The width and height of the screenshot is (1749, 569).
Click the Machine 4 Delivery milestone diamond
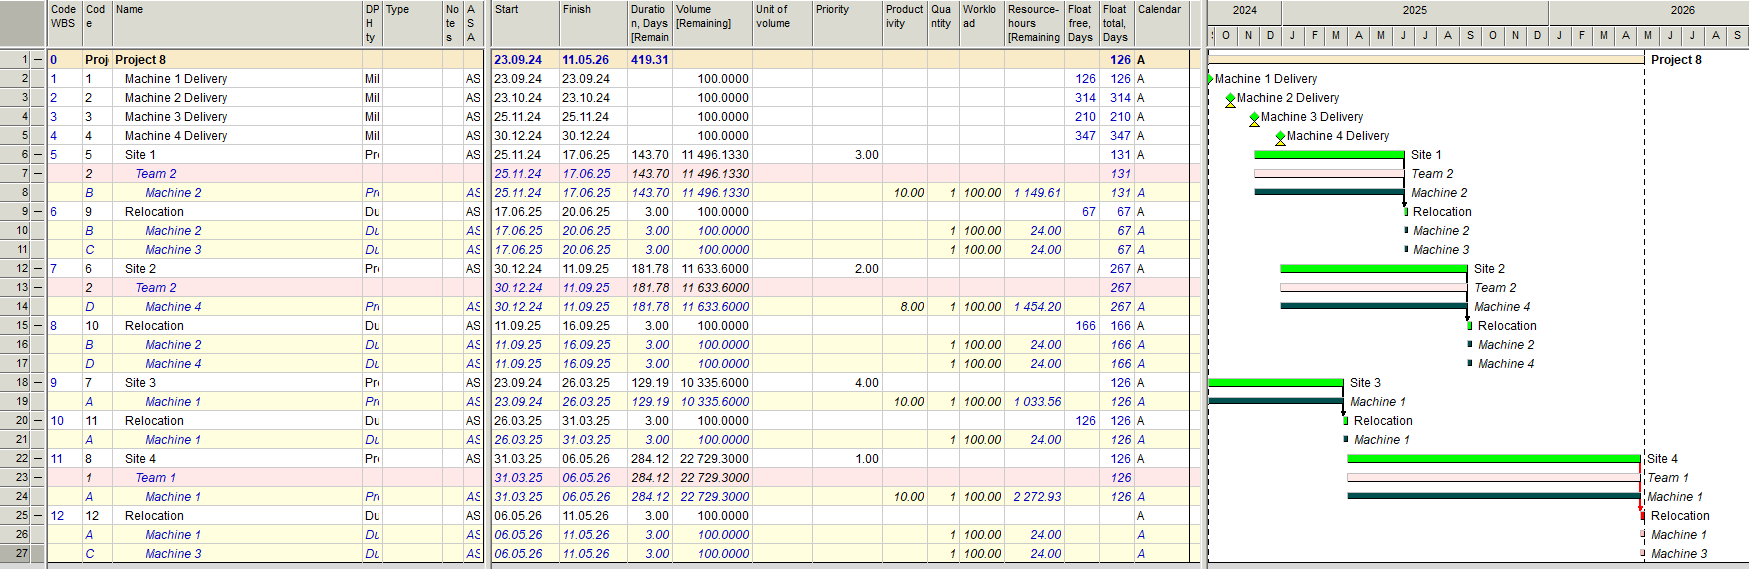coord(1280,136)
